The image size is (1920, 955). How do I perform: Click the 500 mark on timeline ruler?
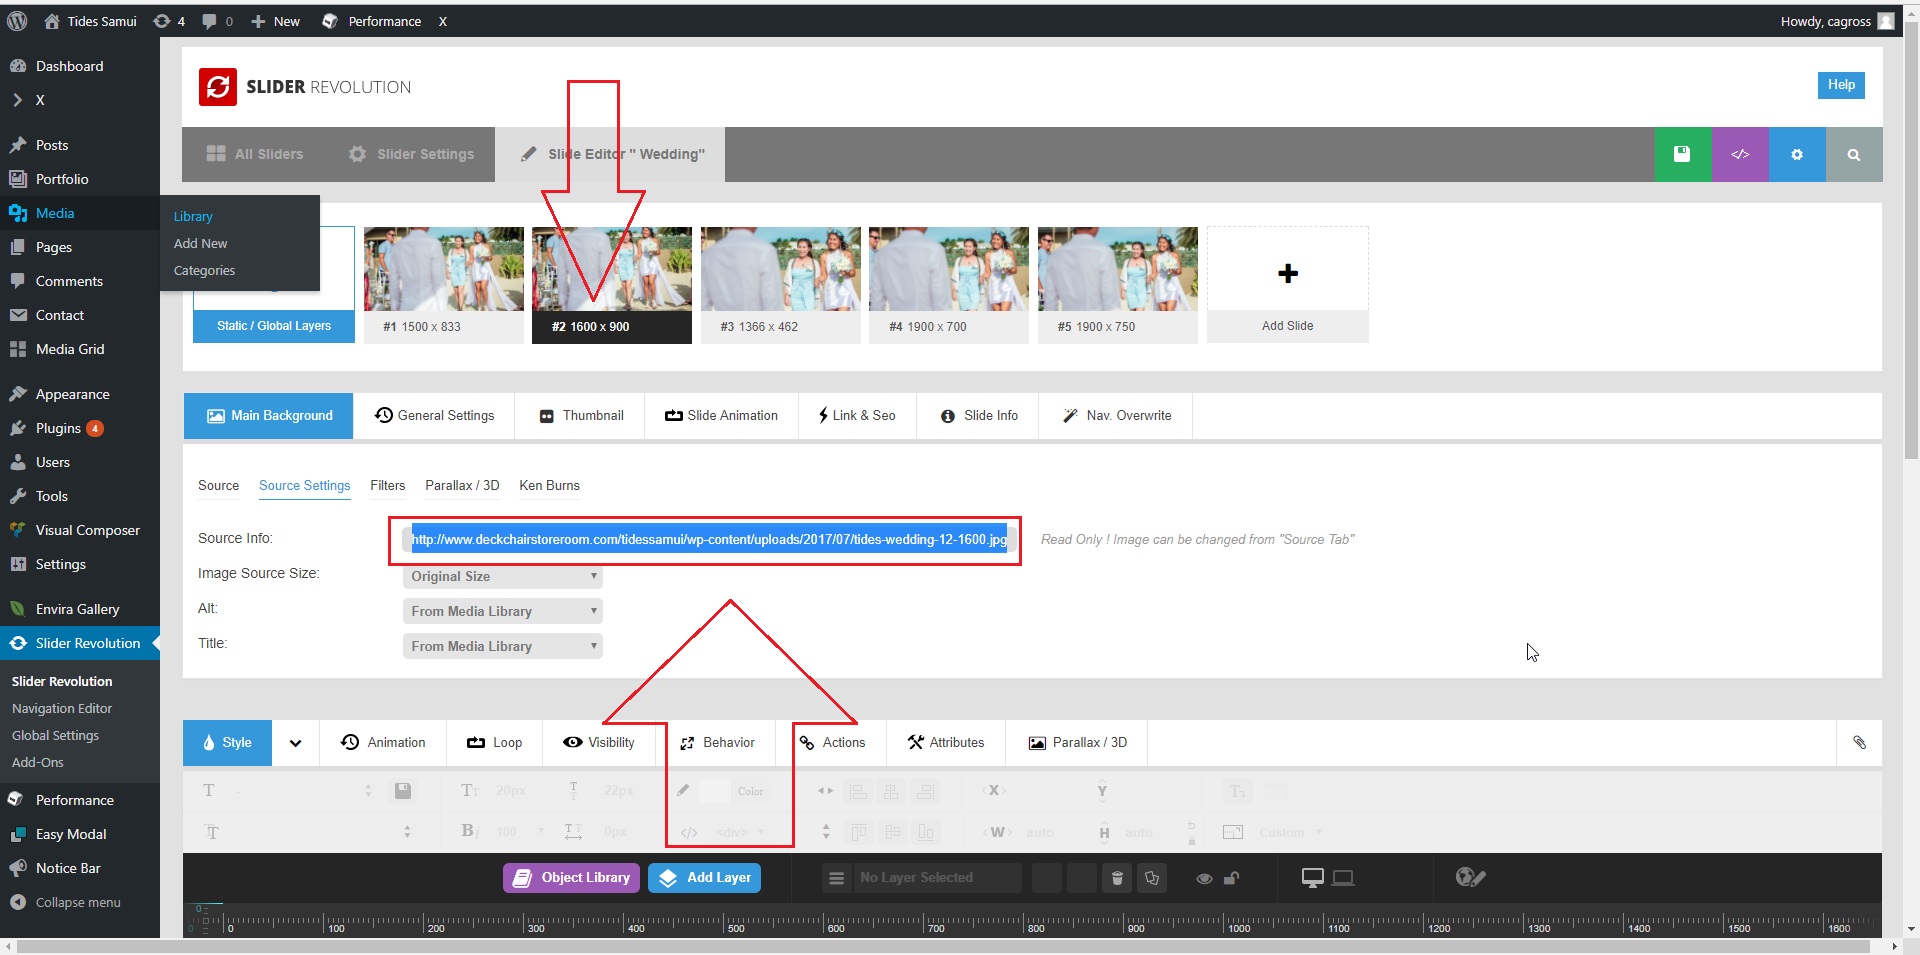[736, 928]
